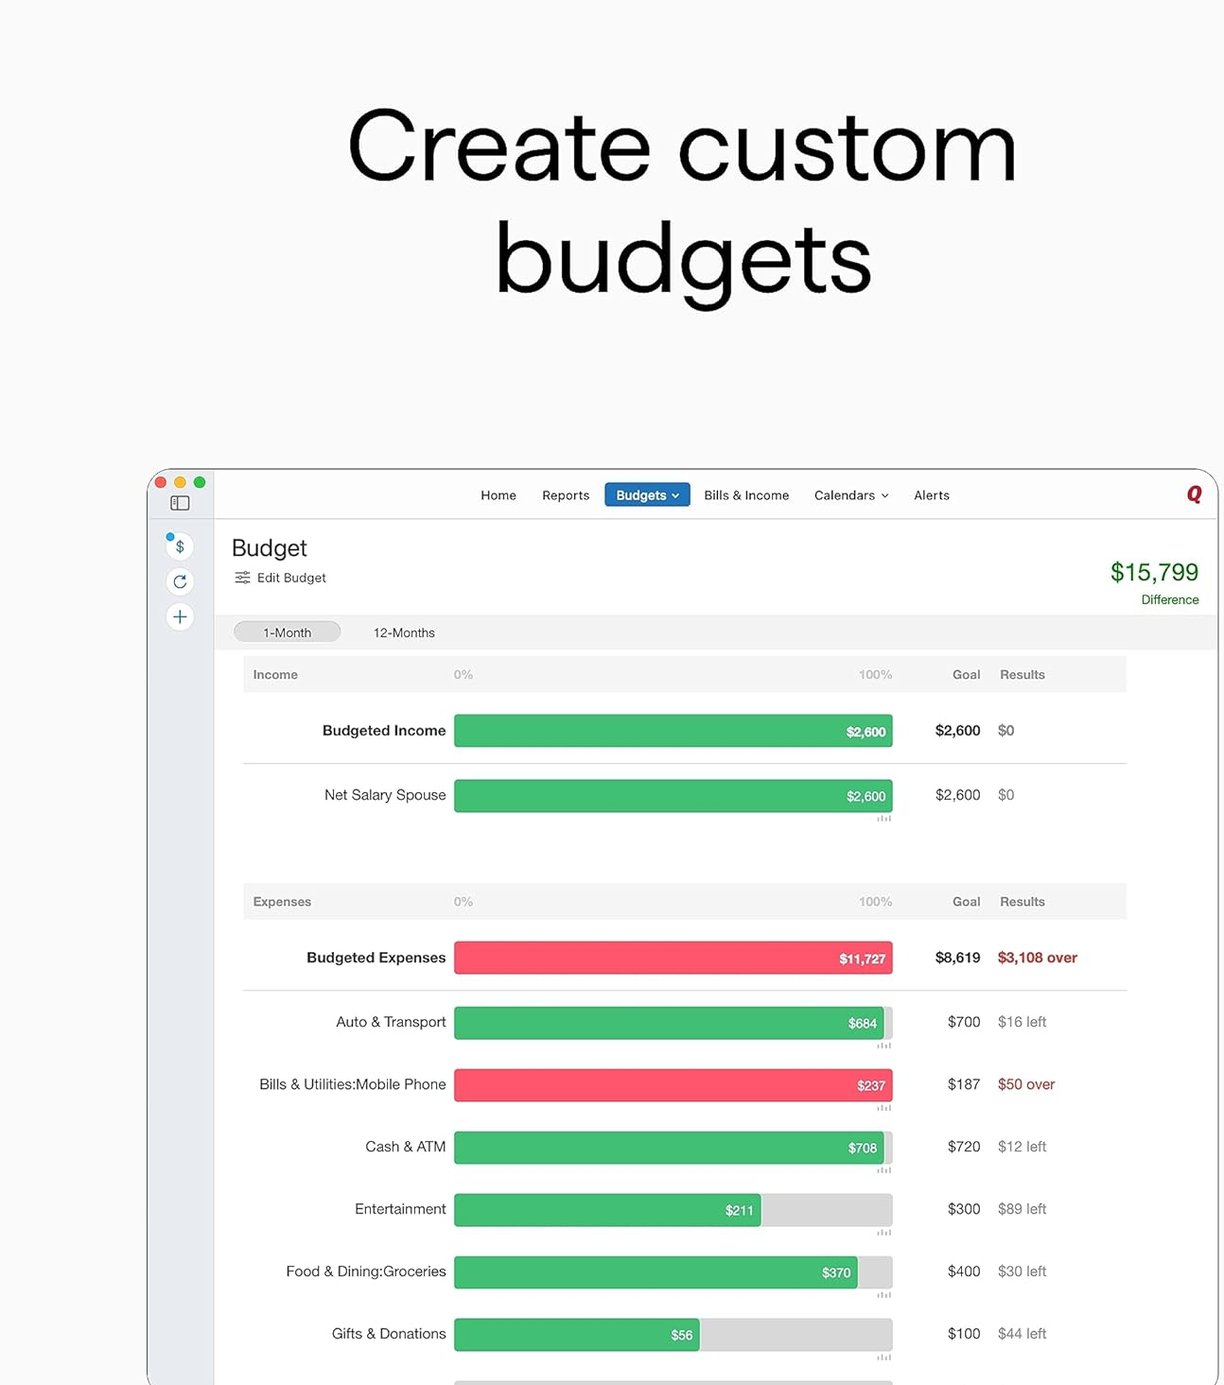This screenshot has height=1385, width=1224.
Task: Click the Quicken Q logo
Action: point(1194,494)
